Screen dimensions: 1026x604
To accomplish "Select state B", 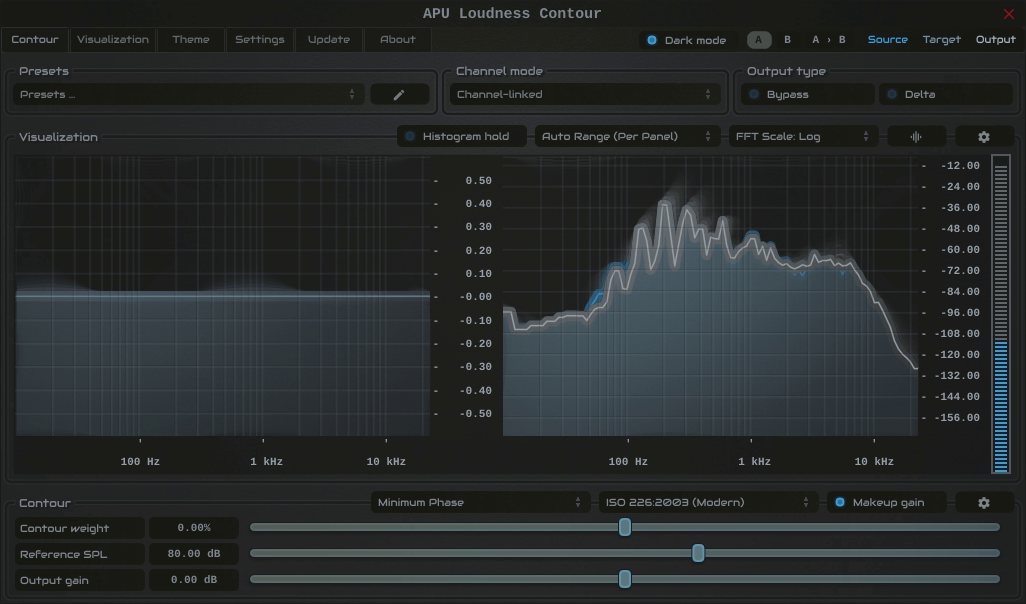I will click(787, 40).
